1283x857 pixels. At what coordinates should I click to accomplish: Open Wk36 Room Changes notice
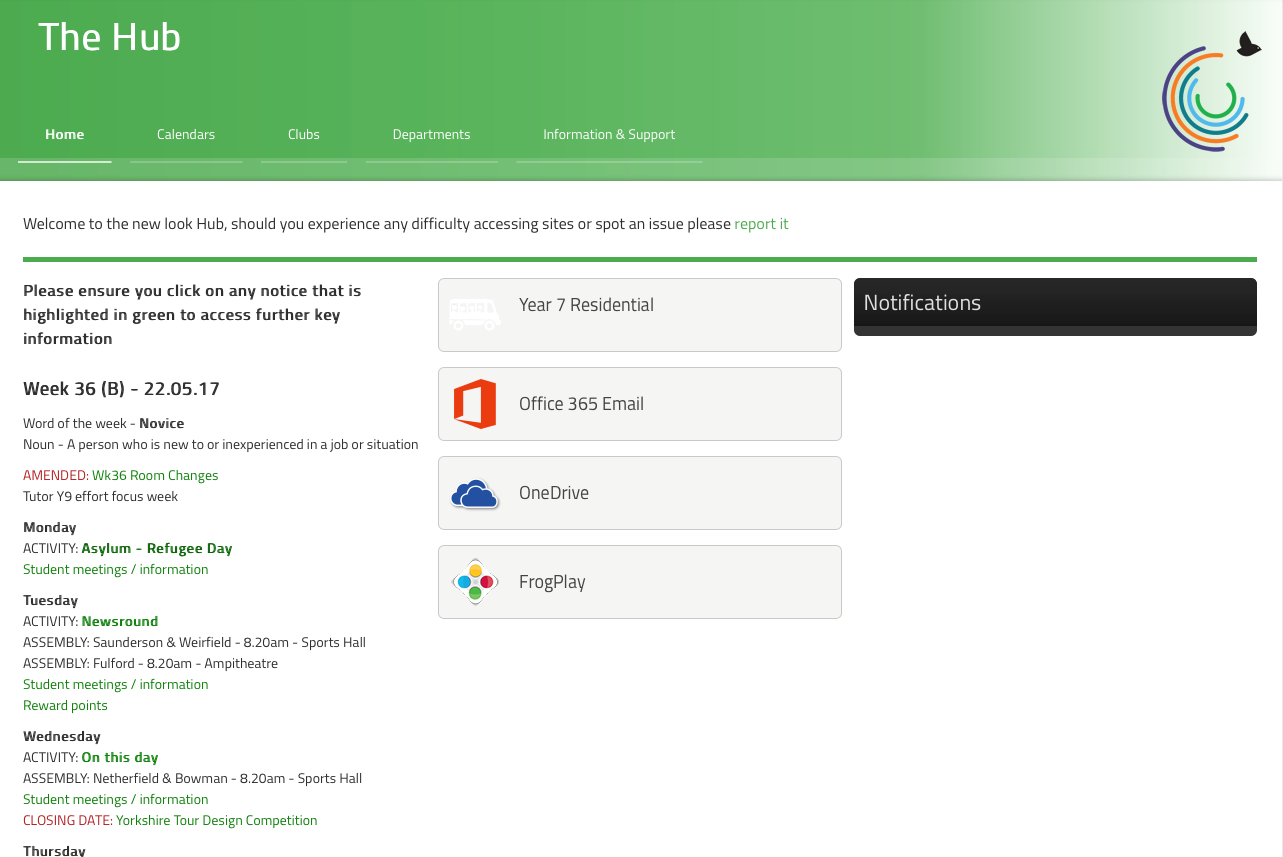point(155,476)
